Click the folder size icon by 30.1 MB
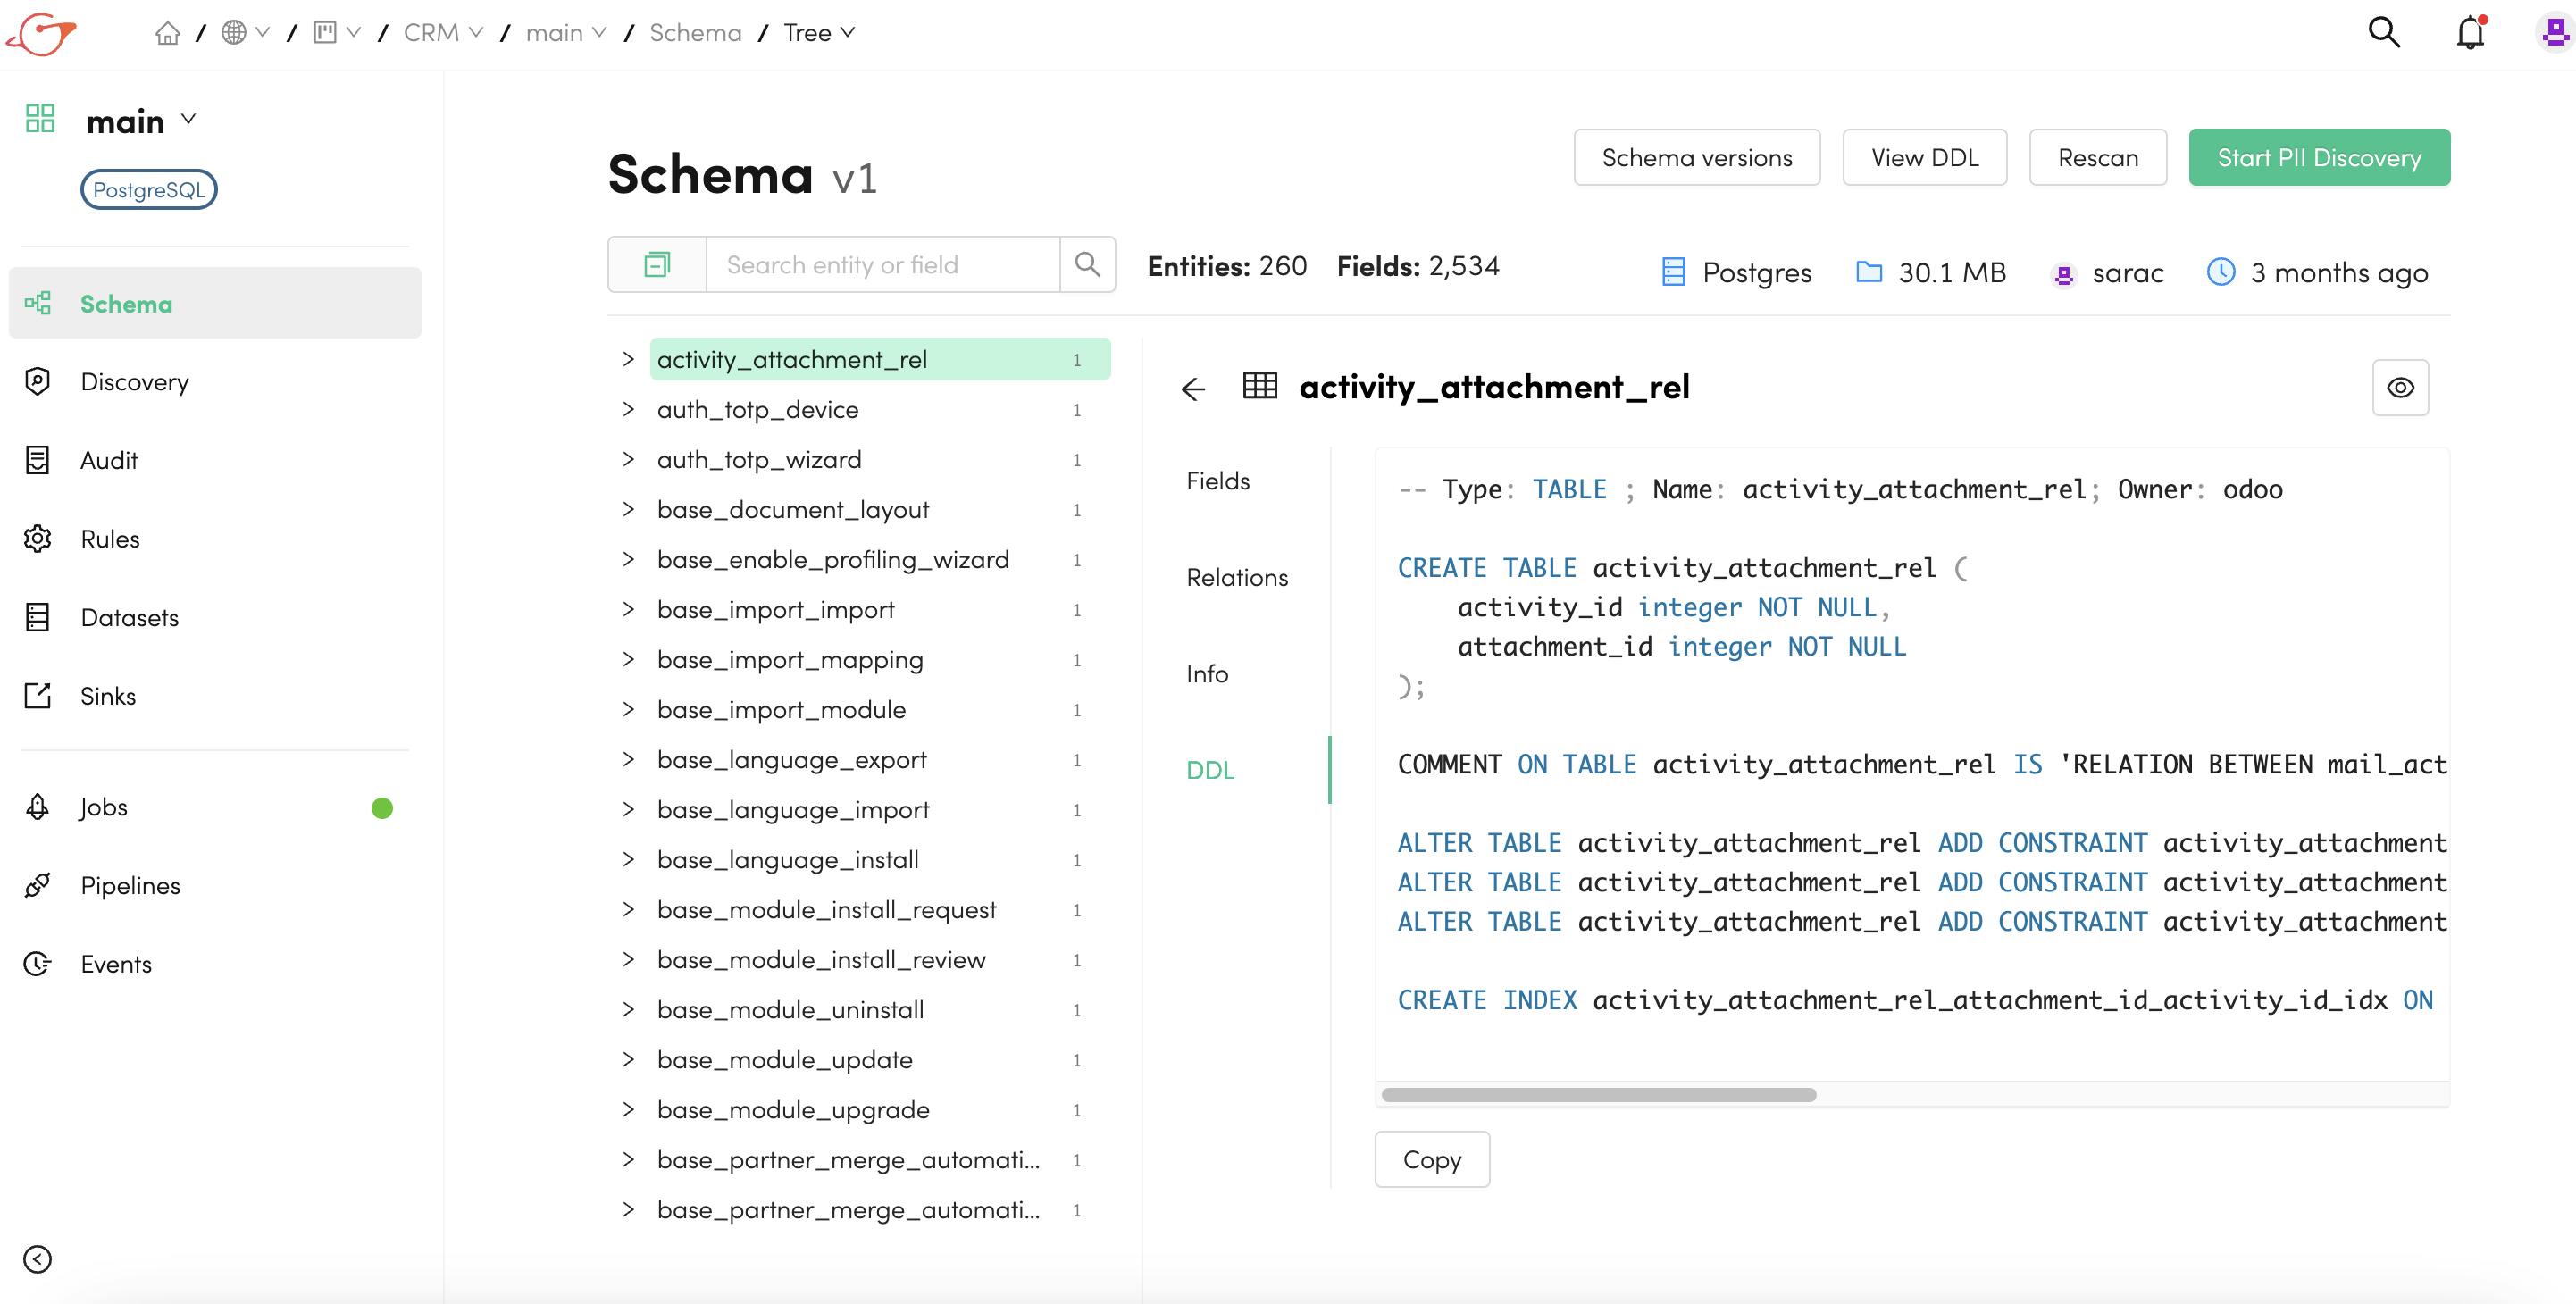 [x=1869, y=271]
